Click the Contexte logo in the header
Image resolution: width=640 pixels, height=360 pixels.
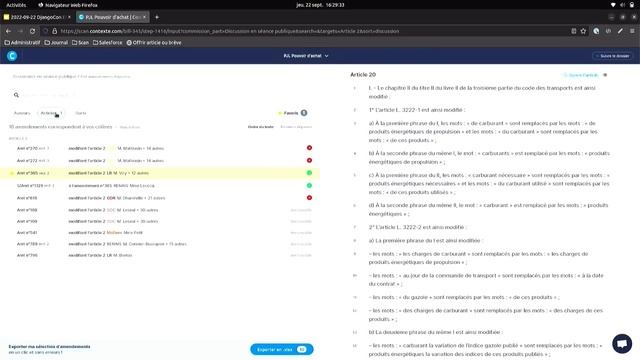pos(12,56)
